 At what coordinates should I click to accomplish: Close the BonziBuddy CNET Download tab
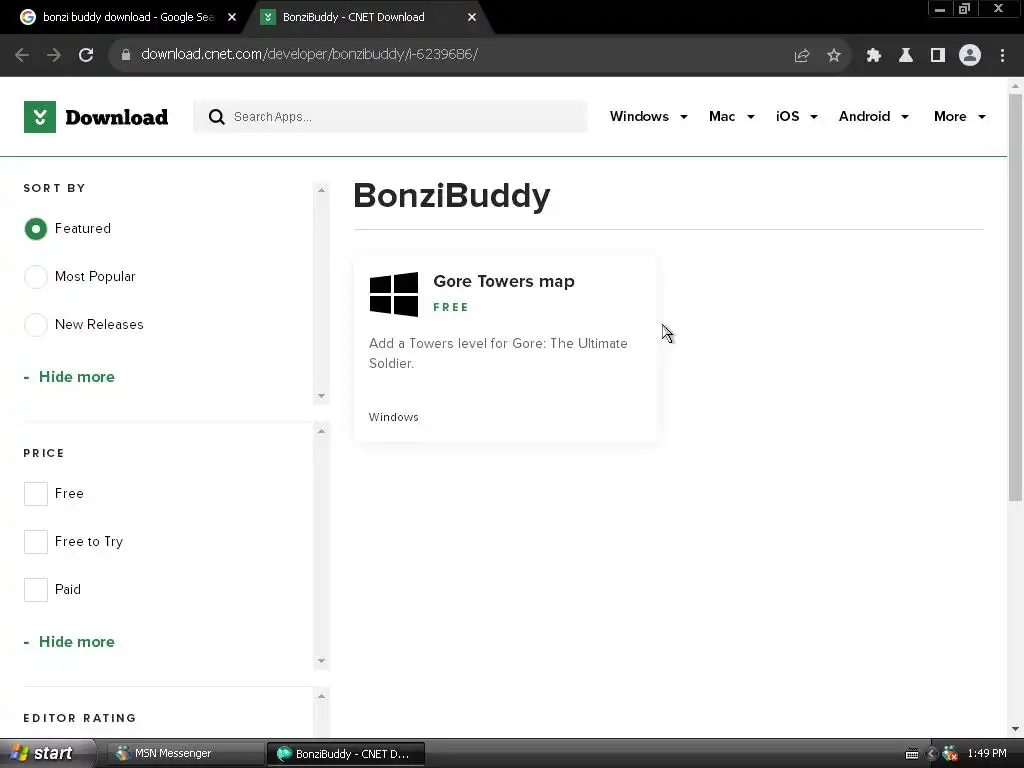point(472,17)
